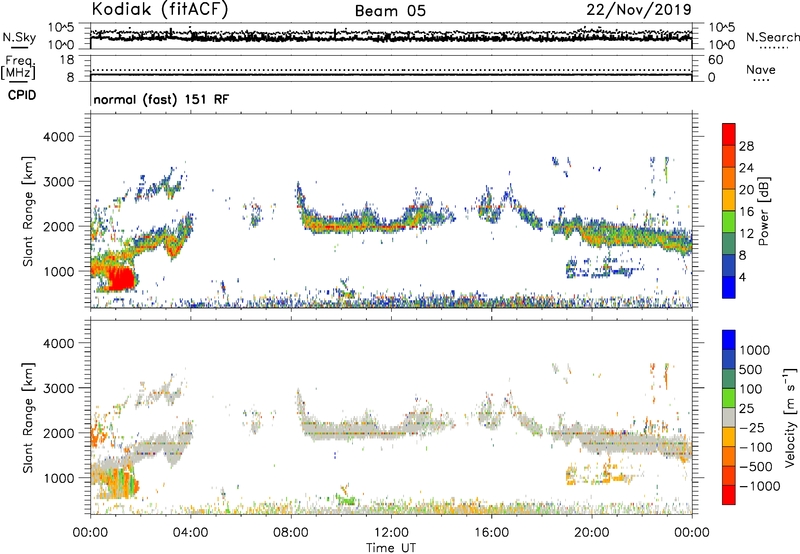Click the '08:00' time tick label
The width and height of the screenshot is (800, 554).
pos(291,533)
